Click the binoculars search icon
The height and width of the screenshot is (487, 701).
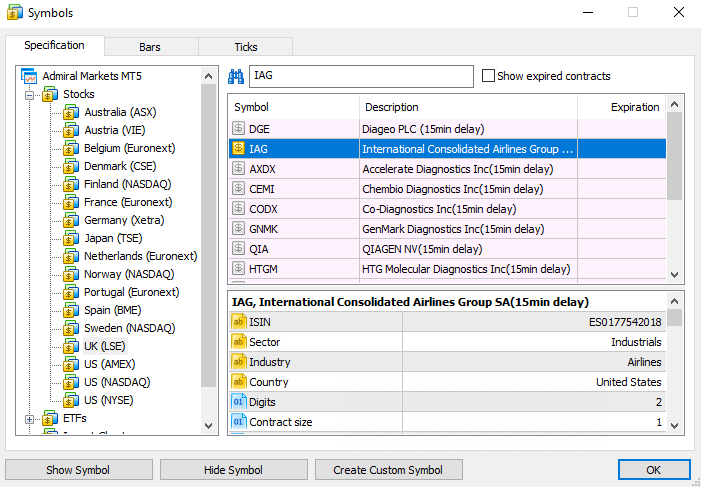236,76
